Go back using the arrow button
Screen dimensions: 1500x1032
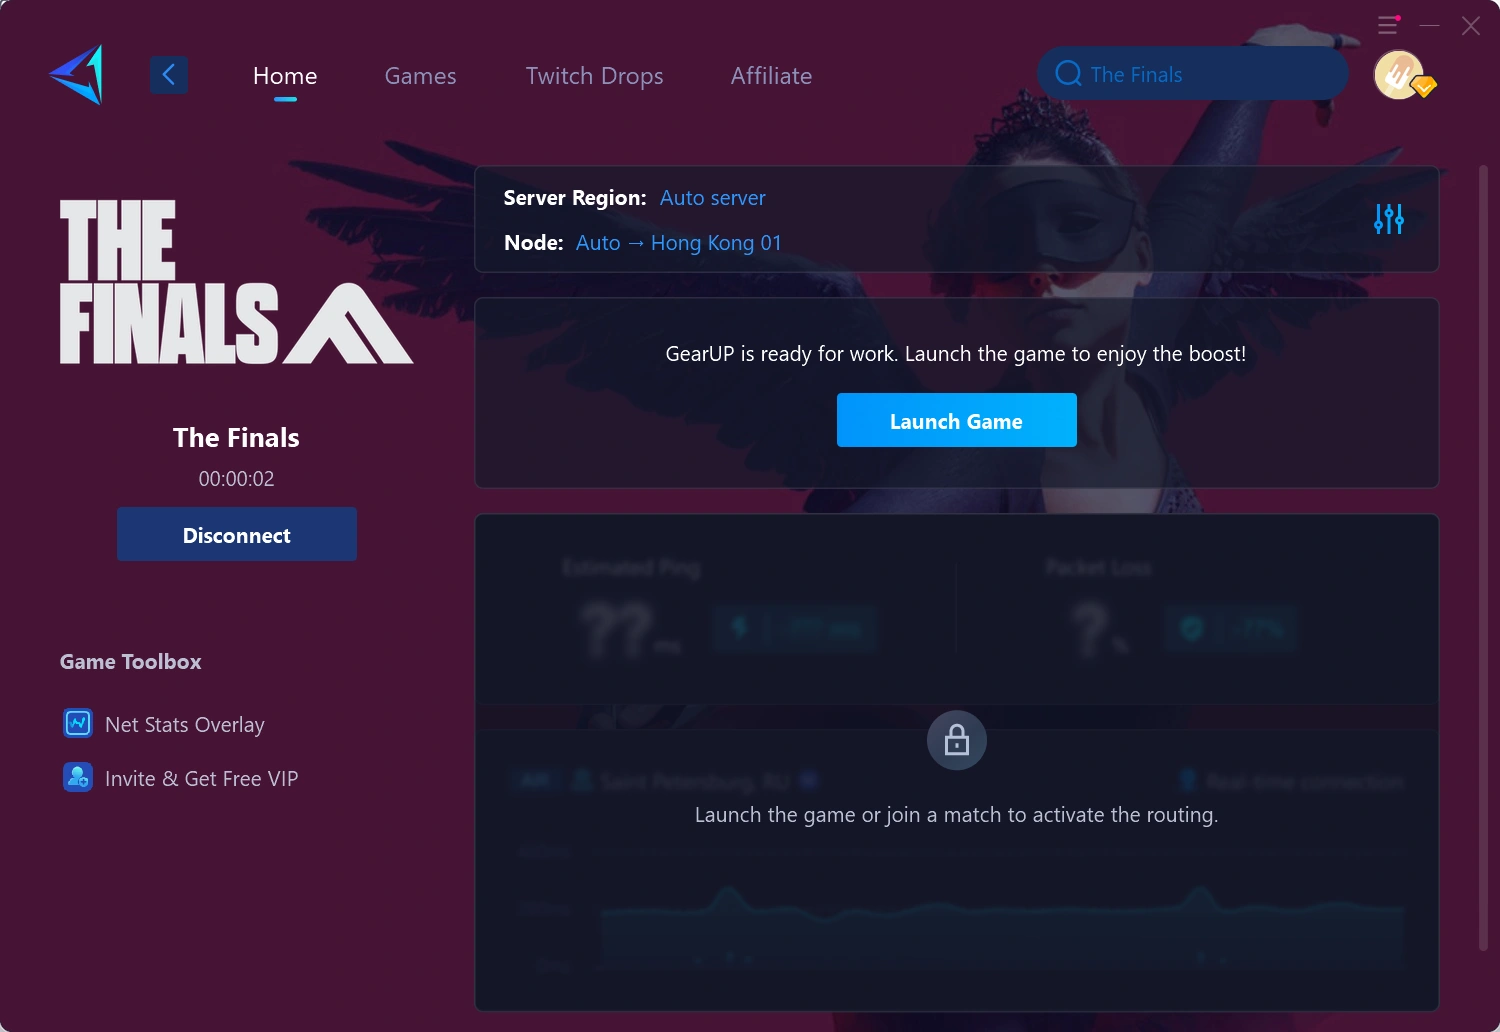(x=169, y=74)
